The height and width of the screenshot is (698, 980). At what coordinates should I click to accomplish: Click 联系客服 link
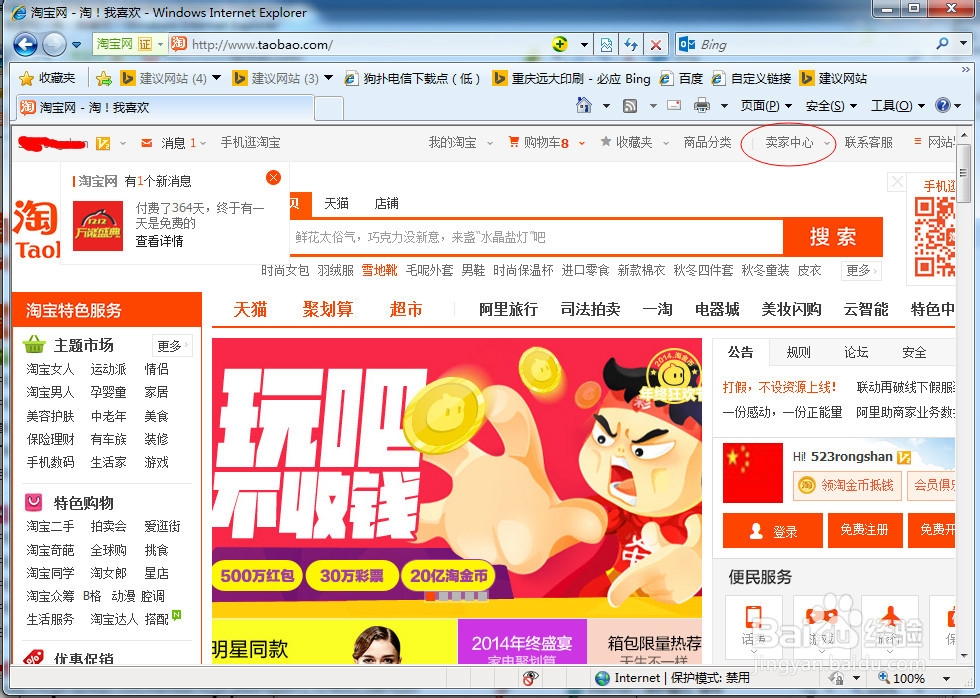pyautogui.click(x=868, y=142)
